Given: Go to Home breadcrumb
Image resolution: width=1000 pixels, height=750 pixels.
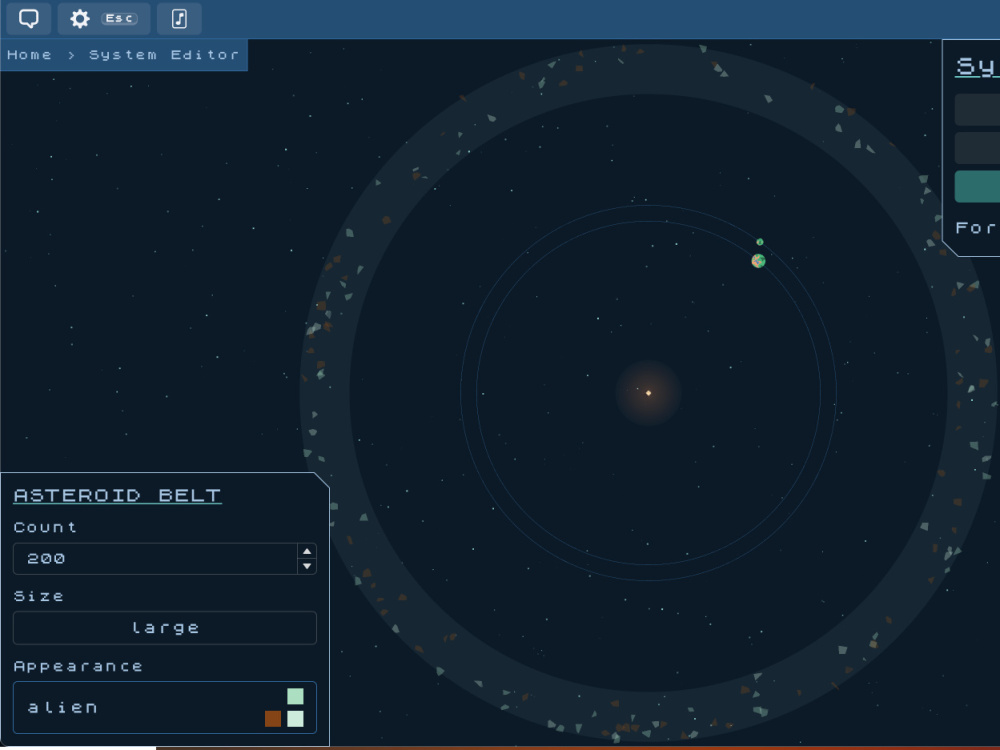Looking at the screenshot, I should [29, 55].
